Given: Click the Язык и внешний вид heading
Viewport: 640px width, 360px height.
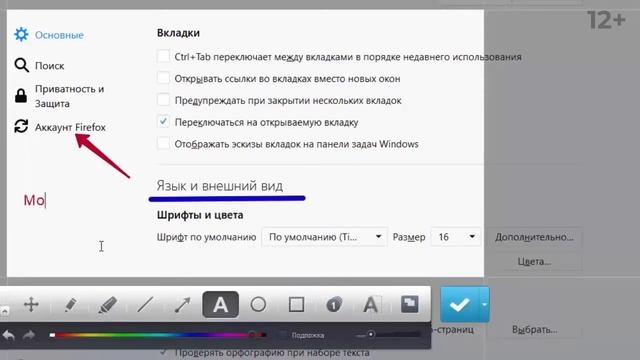Looking at the screenshot, I should tap(220, 186).
